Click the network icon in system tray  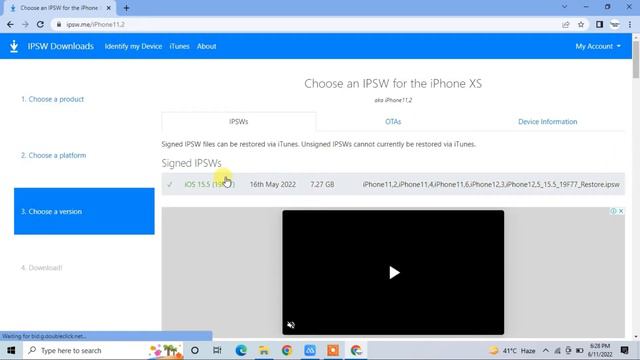[557, 351]
